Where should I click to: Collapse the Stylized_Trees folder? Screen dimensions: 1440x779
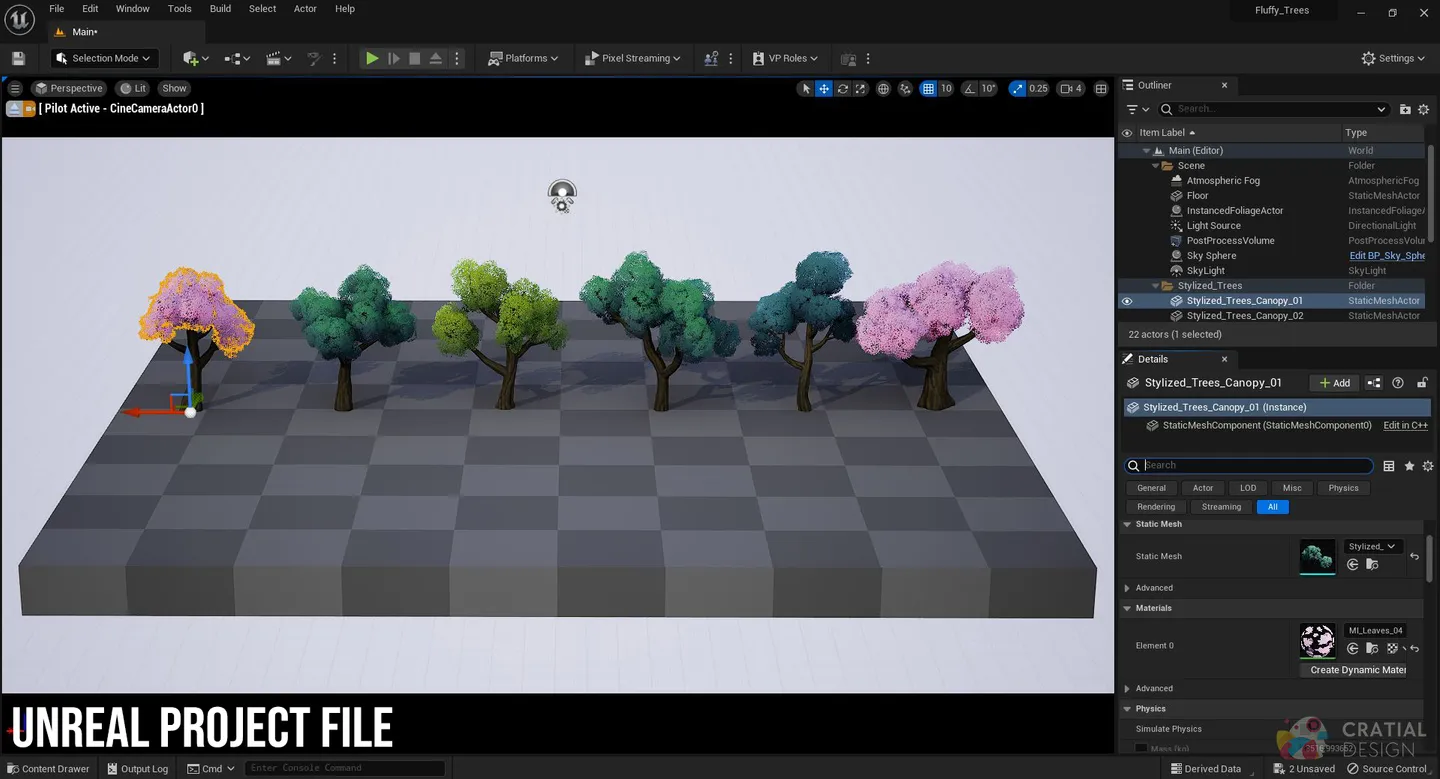(1156, 286)
